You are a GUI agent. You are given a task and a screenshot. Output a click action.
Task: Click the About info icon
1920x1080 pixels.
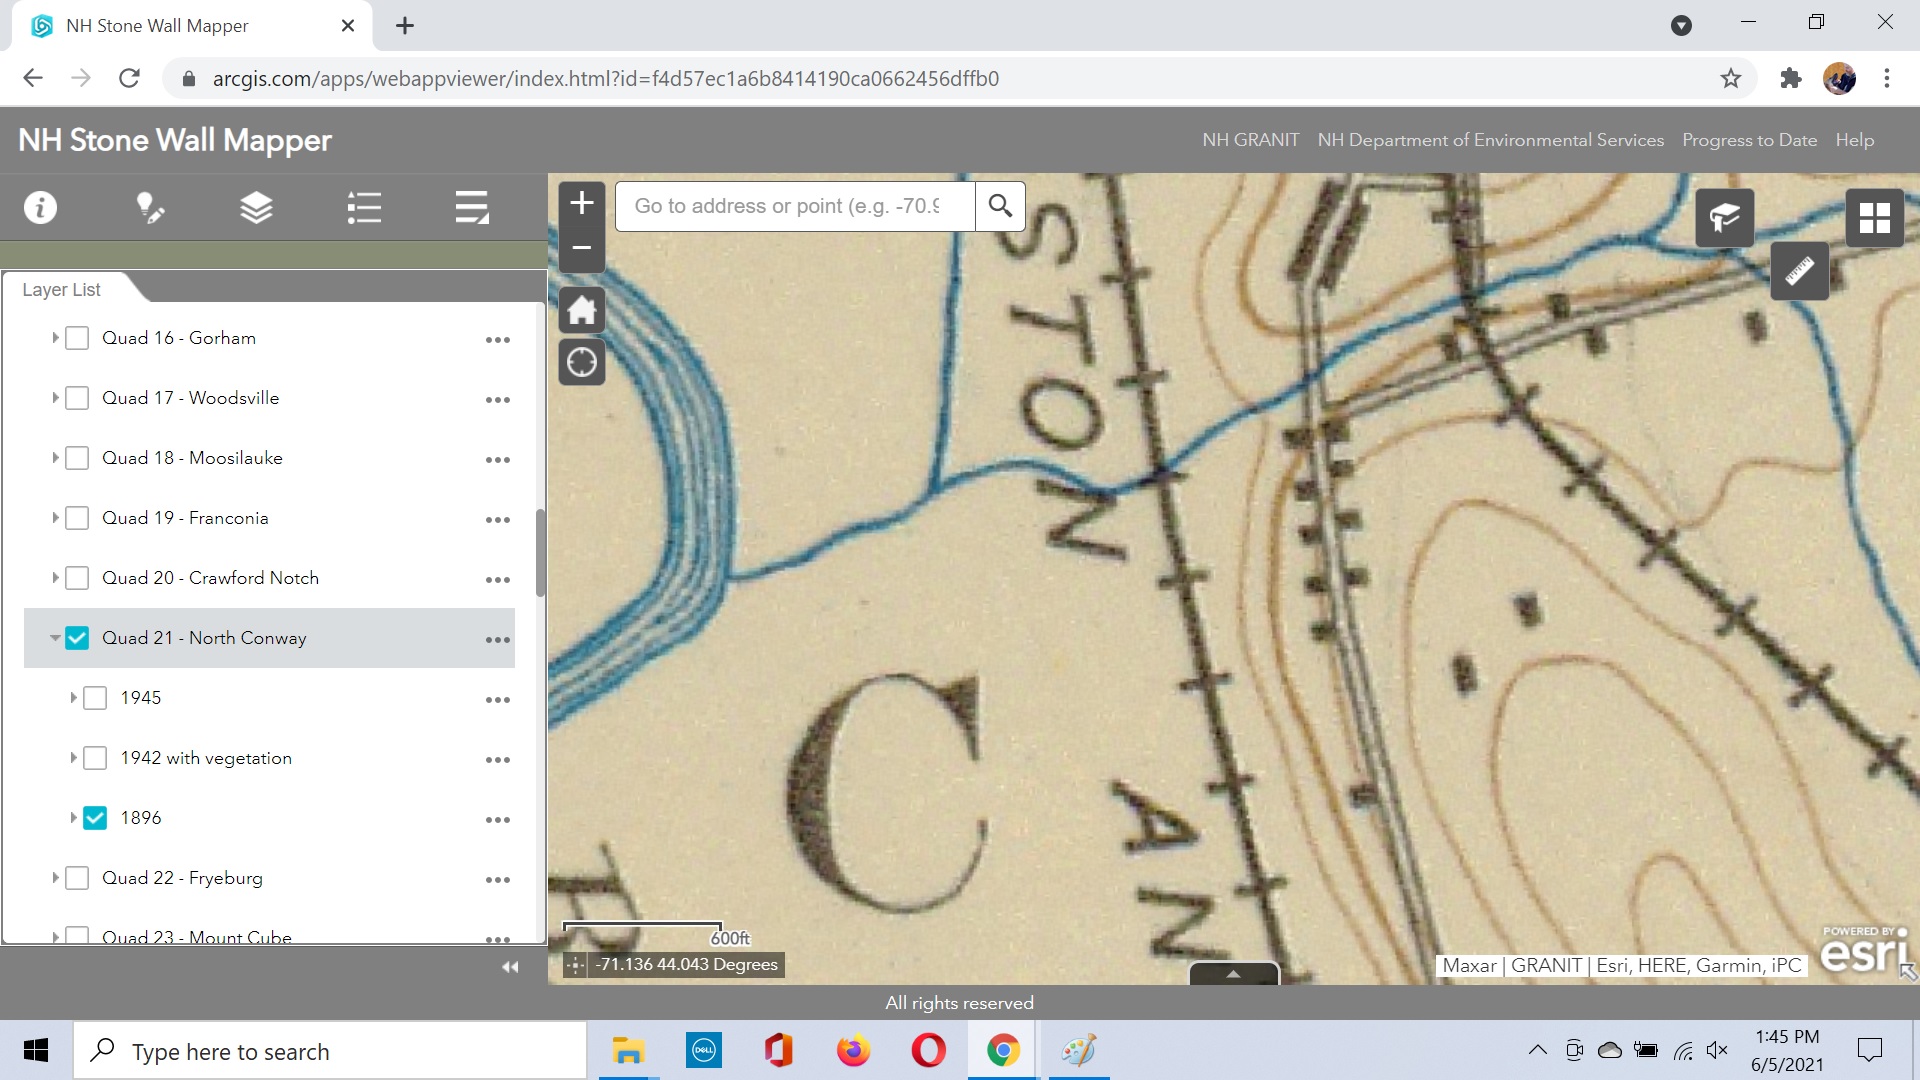[x=40, y=208]
